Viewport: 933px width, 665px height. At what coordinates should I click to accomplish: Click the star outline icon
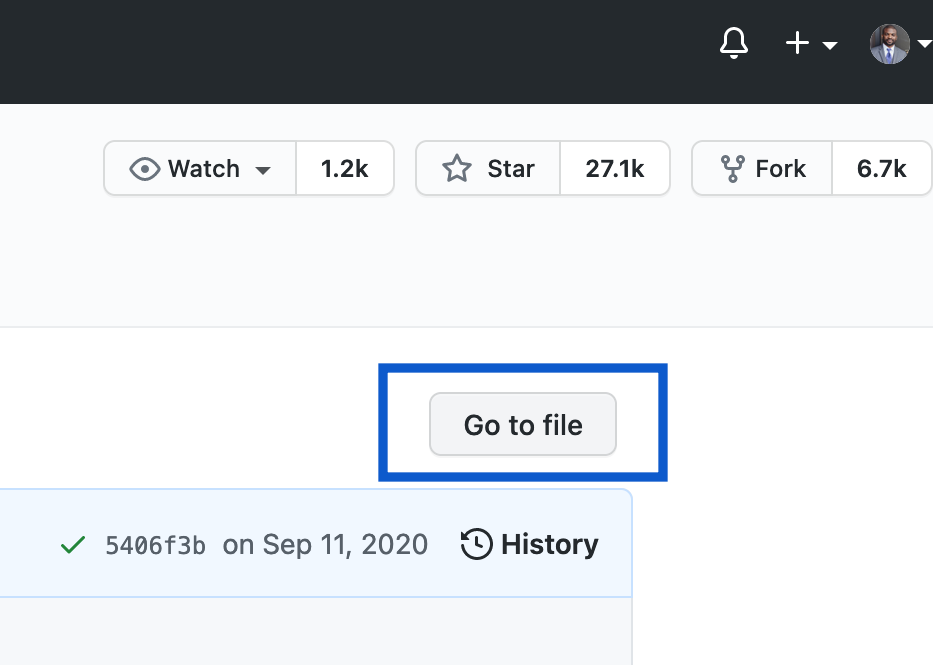[x=456, y=168]
